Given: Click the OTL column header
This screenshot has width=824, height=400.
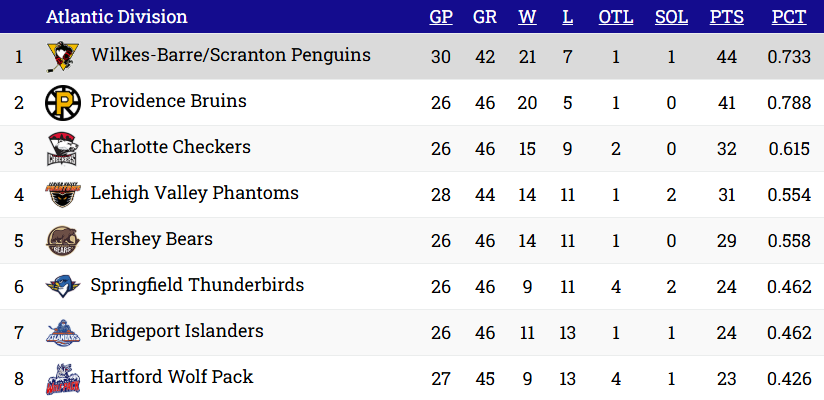Looking at the screenshot, I should click(615, 17).
